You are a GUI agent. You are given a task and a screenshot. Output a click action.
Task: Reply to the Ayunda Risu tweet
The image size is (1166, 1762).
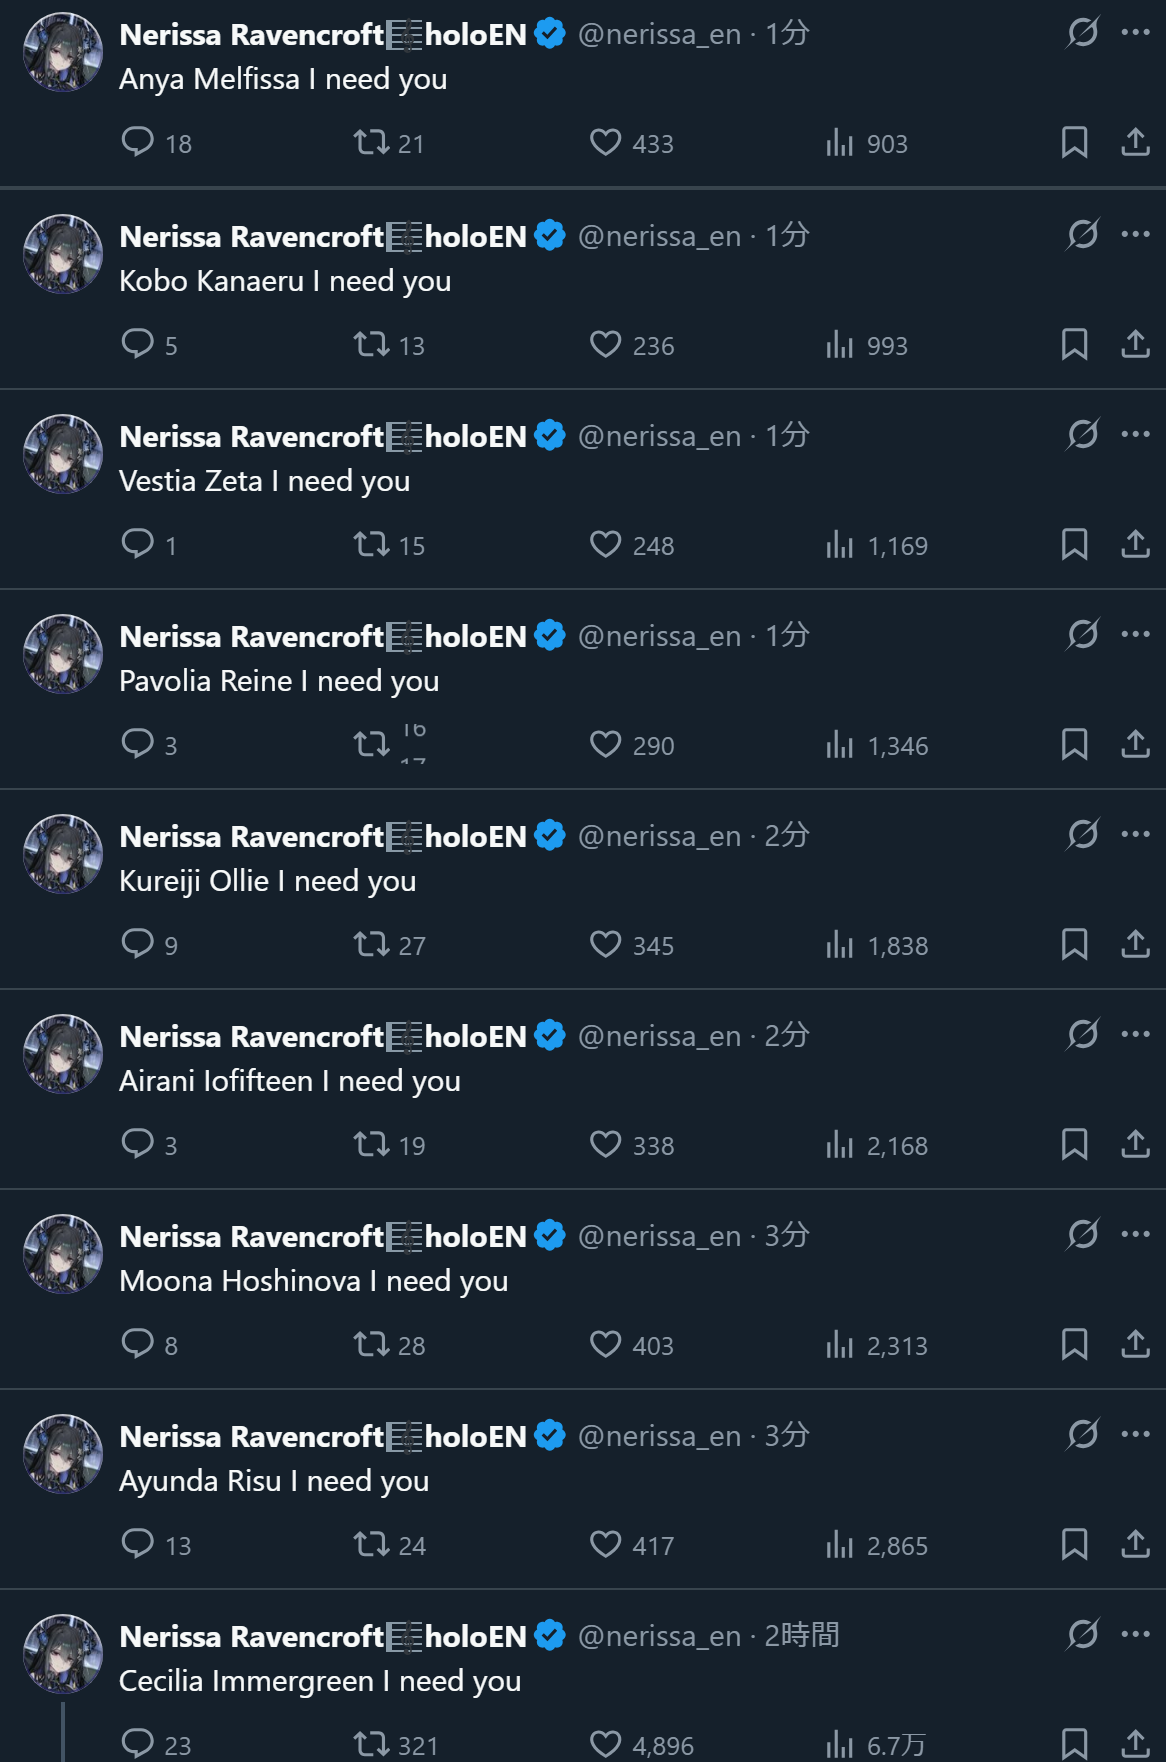click(x=138, y=1544)
